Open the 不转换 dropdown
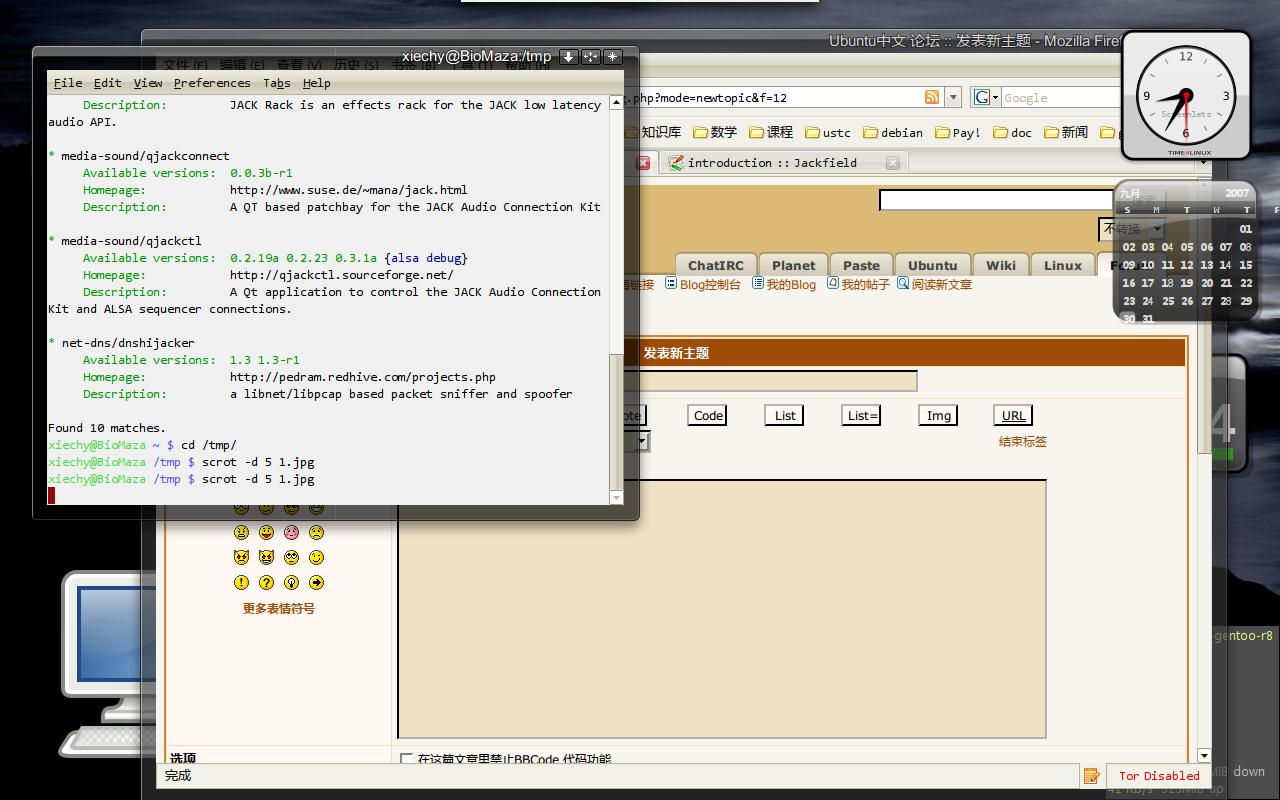The height and width of the screenshot is (800, 1280). pos(1131,229)
